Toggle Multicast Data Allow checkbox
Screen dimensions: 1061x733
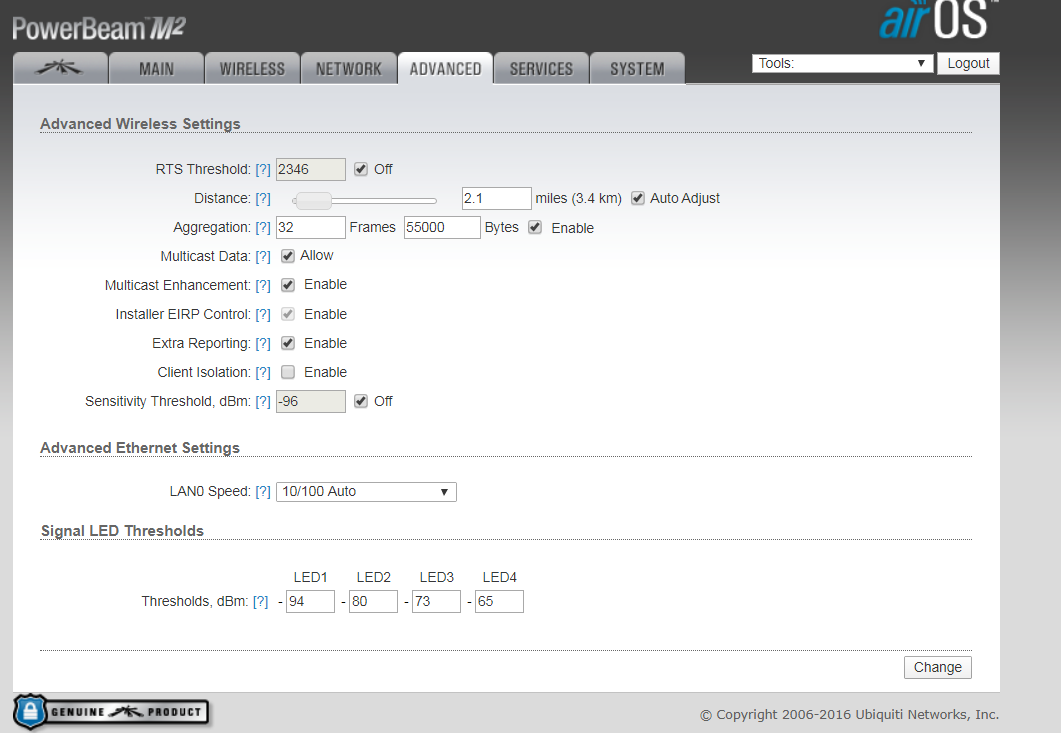pyautogui.click(x=288, y=256)
